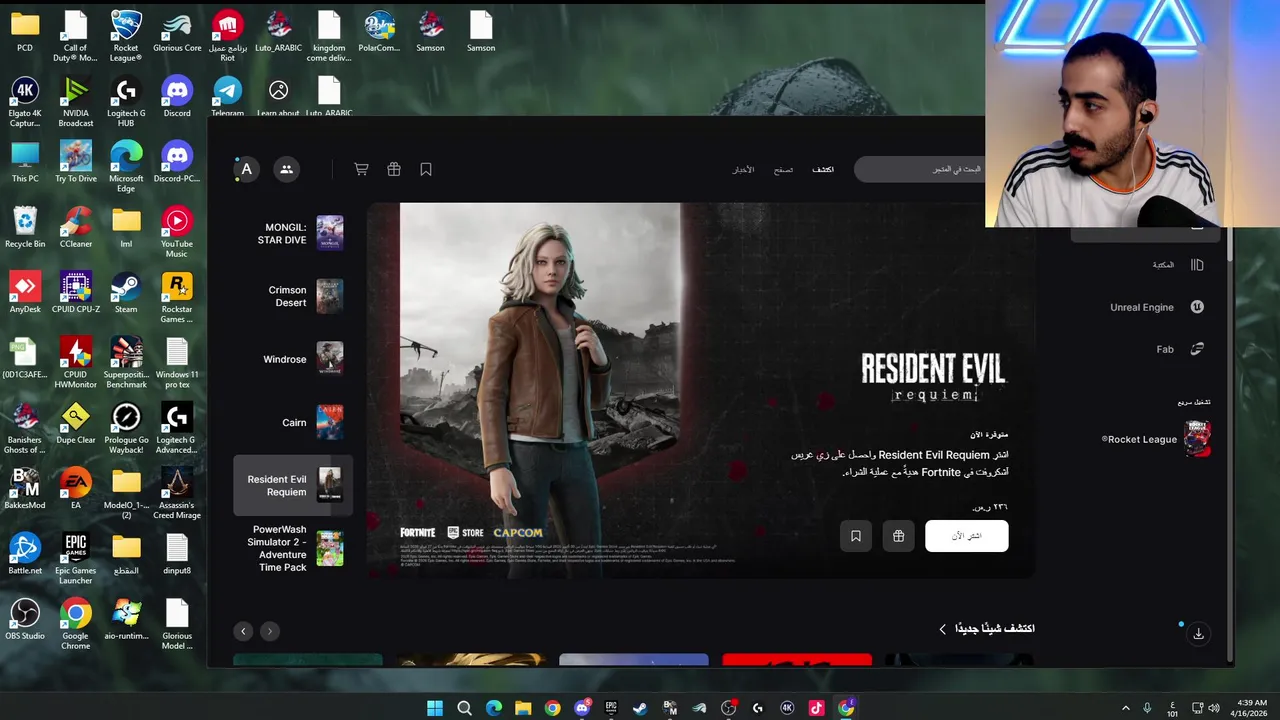
Task: Expand the اكتشف شيئًا جديدًا section chevron
Action: 942,629
